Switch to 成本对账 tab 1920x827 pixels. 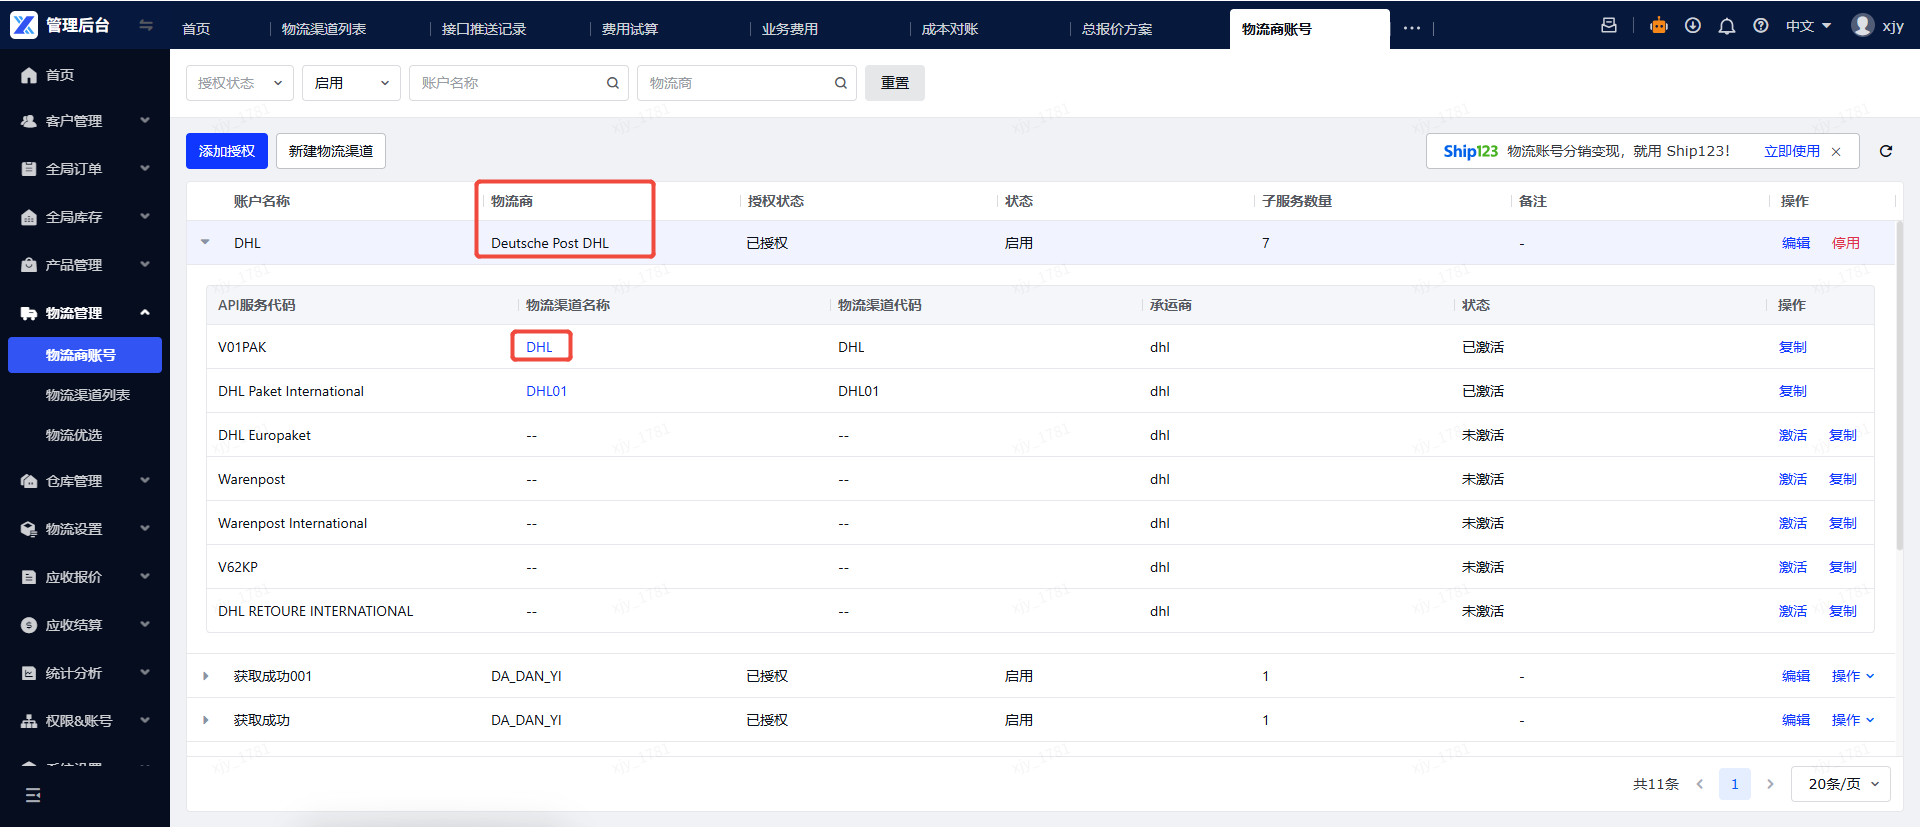[x=950, y=29]
